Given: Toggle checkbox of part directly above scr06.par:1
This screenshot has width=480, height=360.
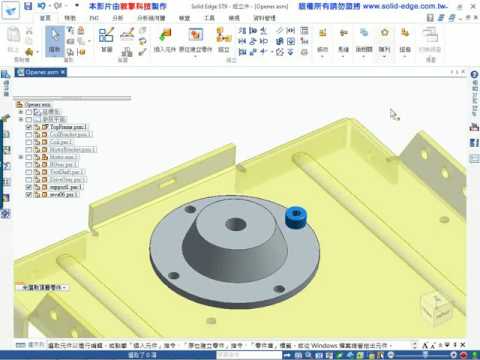Looking at the screenshot, I should 29,187.
